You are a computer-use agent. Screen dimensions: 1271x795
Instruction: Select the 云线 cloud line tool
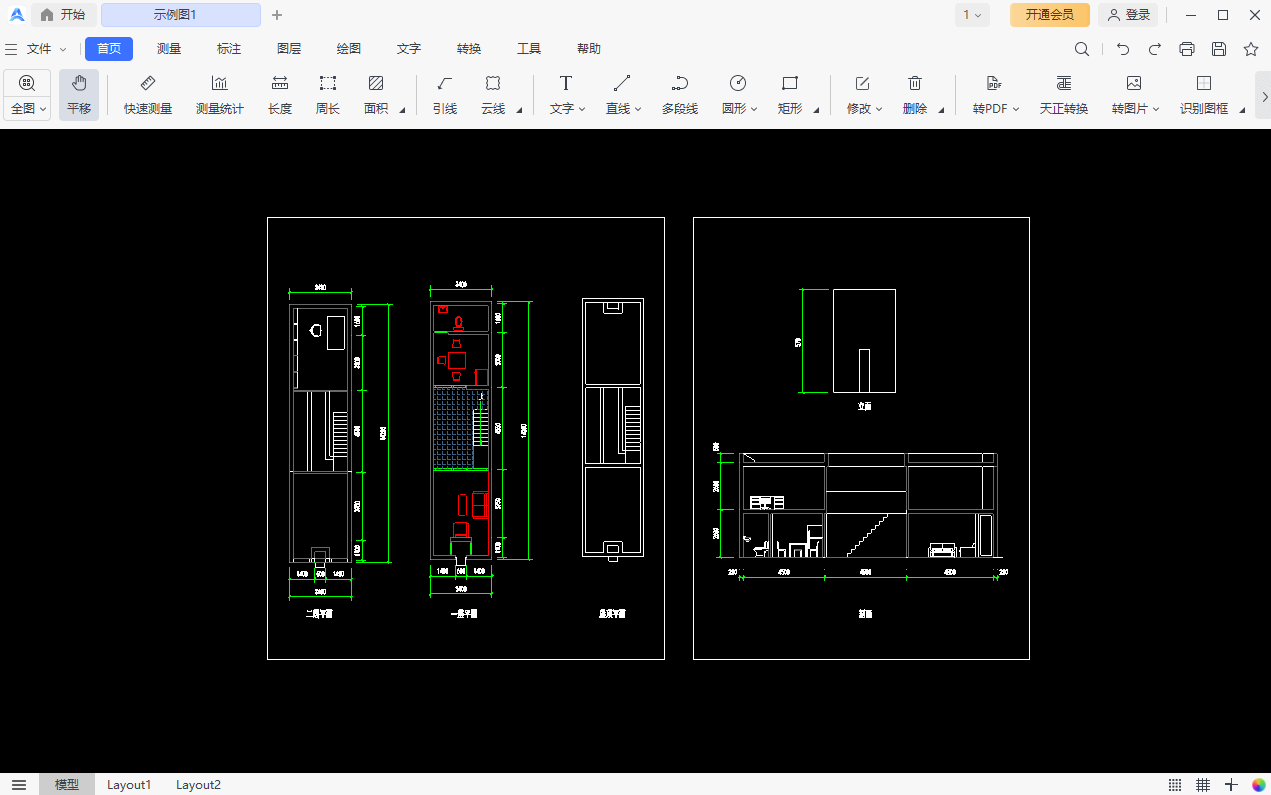[x=493, y=95]
